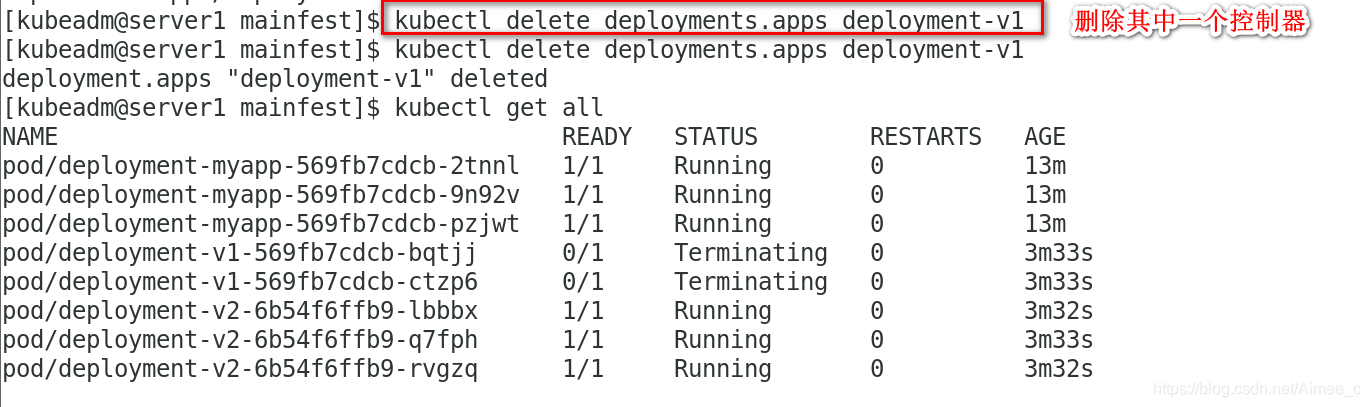
Task: Click restarts value 0 of the 2tnnl pod
Action: pyautogui.click(x=877, y=166)
